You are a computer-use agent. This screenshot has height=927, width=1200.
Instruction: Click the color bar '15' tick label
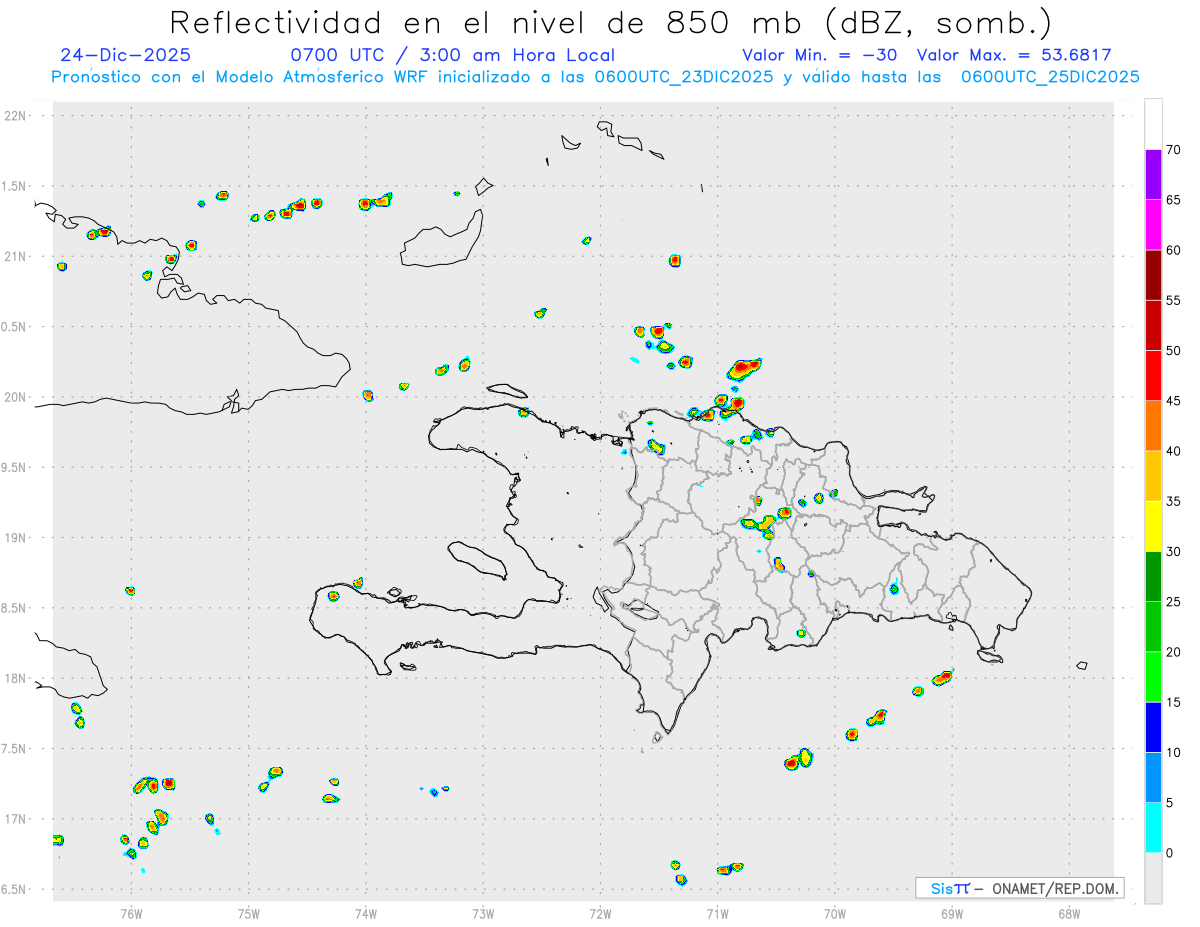click(x=1173, y=702)
